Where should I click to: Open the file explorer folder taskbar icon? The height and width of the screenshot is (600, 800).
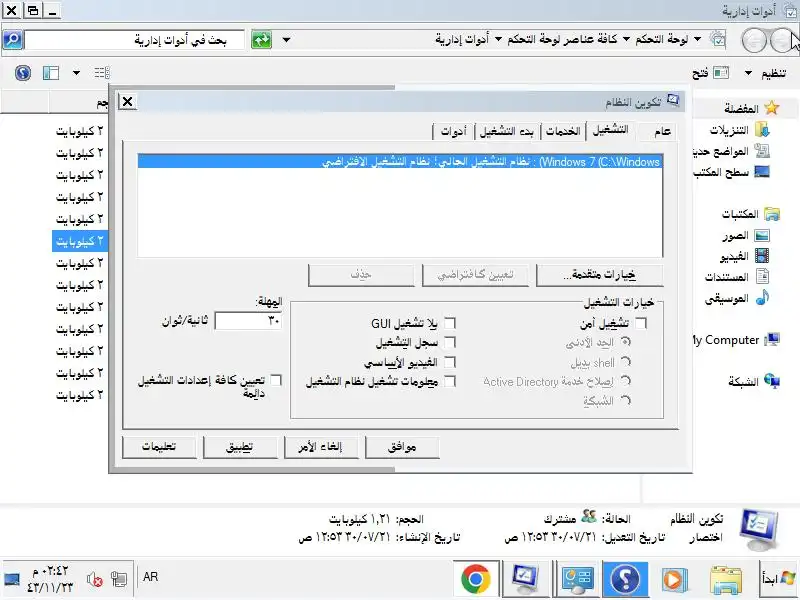pyautogui.click(x=726, y=579)
